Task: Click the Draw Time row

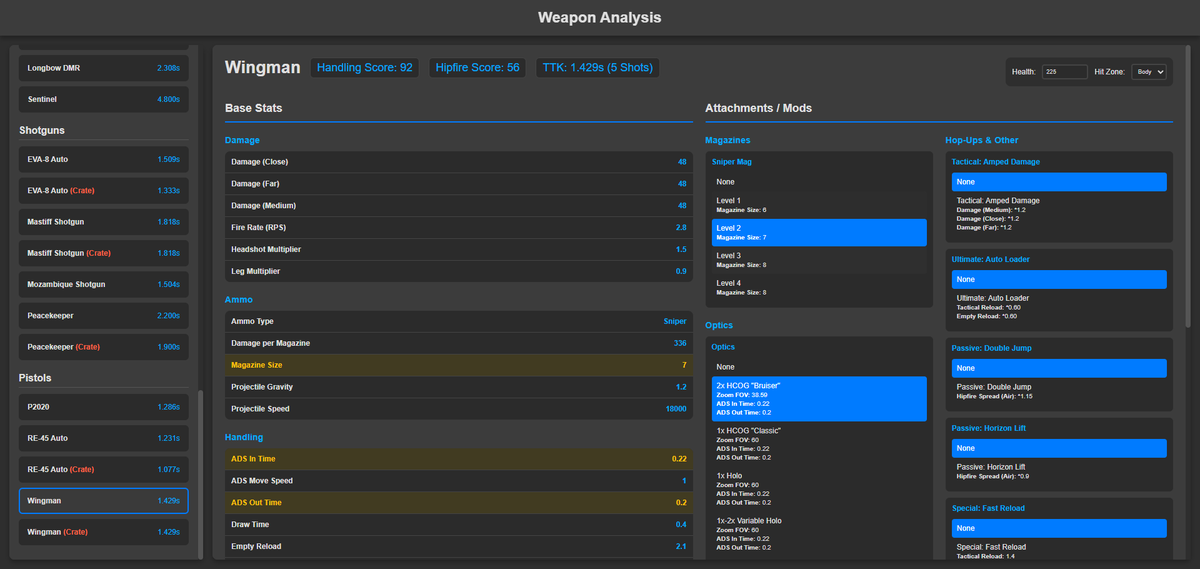Action: 459,525
